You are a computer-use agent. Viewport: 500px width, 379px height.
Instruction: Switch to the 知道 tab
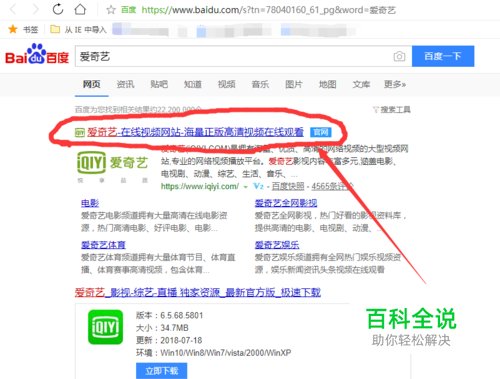[x=193, y=84]
